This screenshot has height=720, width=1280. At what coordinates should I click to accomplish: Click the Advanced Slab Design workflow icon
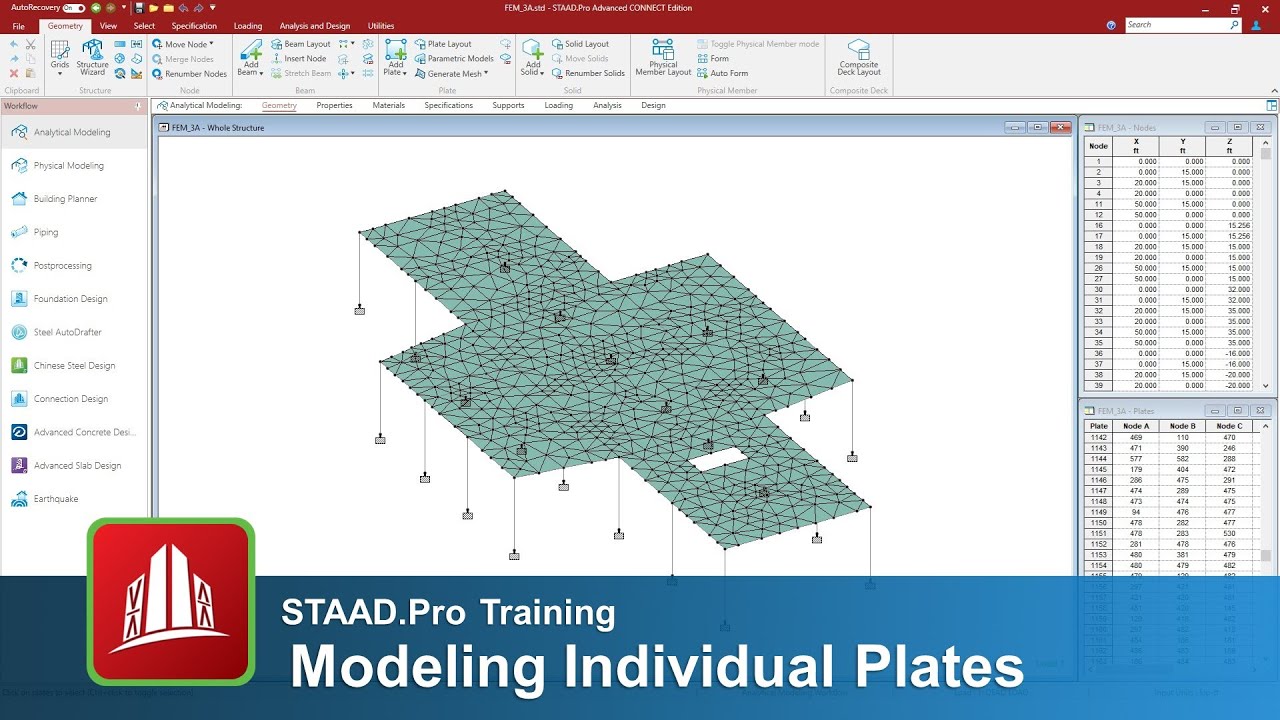19,465
